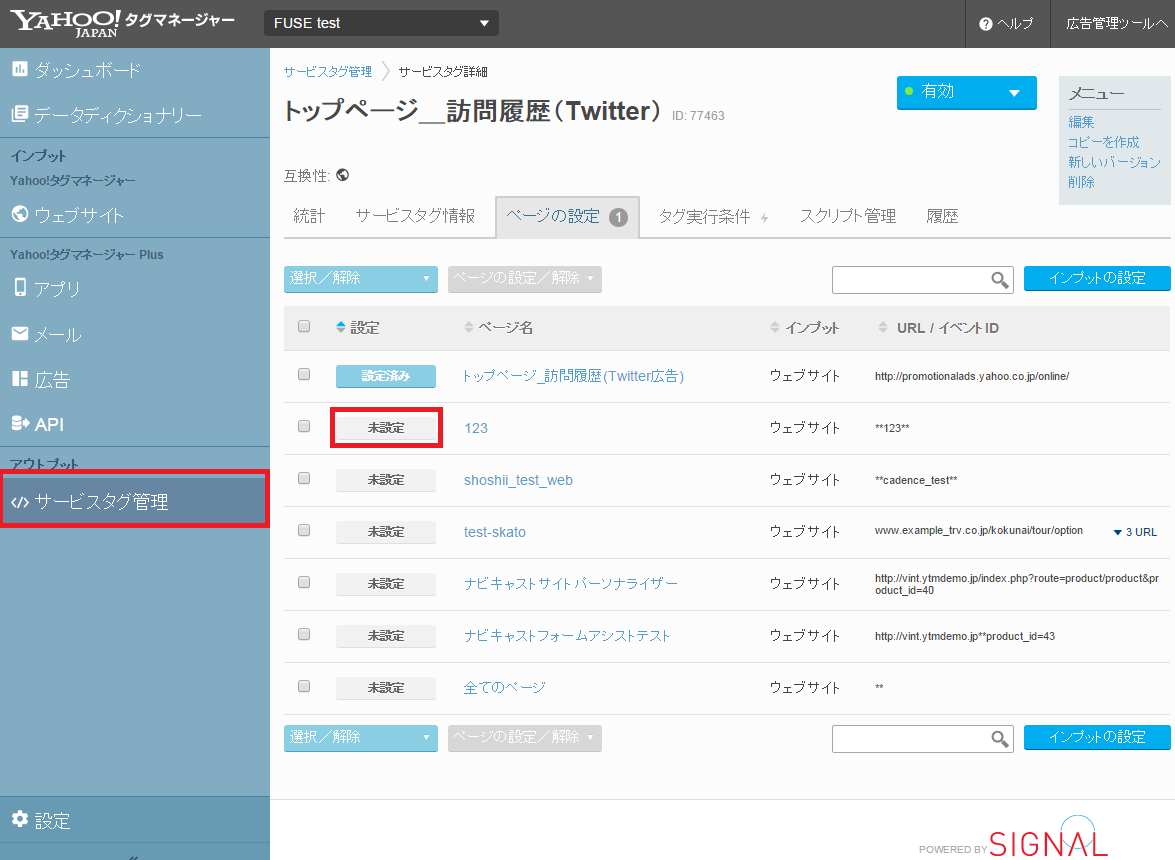Open the メール sidebar entry

point(46,334)
